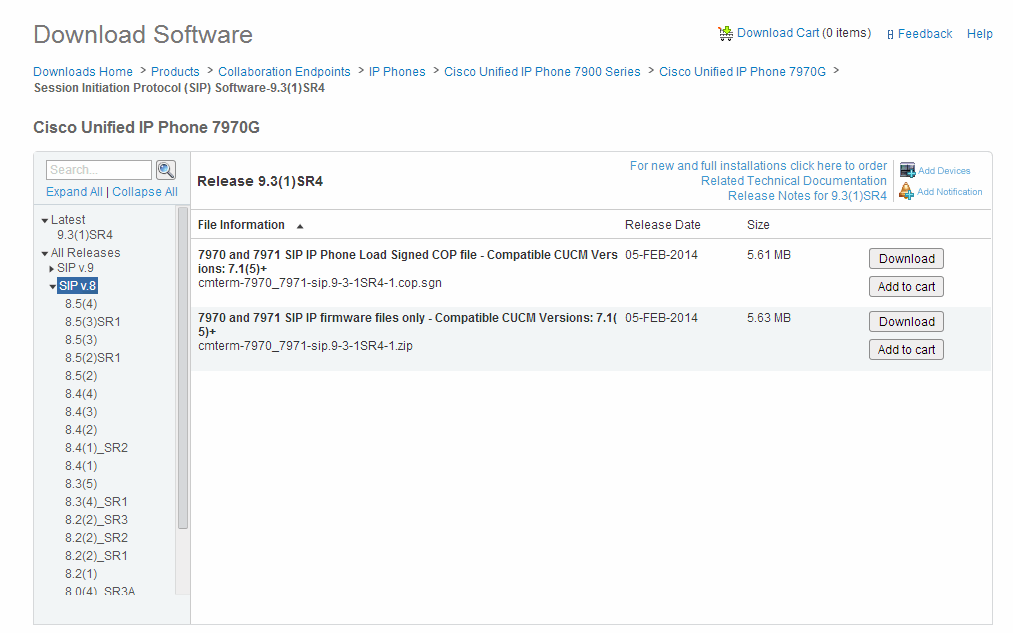This screenshot has width=1013, height=633.
Task: Click the Collapse All link
Action: point(145,192)
